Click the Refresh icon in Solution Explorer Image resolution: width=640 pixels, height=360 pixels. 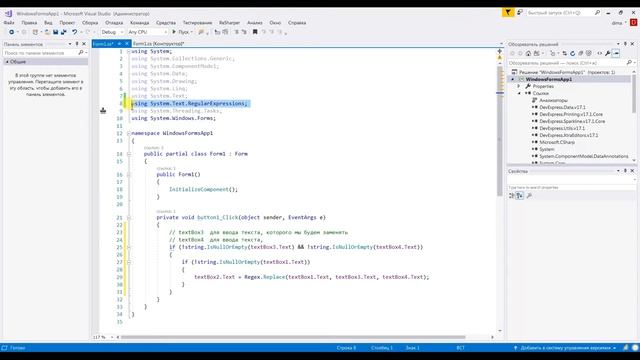(x=572, y=53)
